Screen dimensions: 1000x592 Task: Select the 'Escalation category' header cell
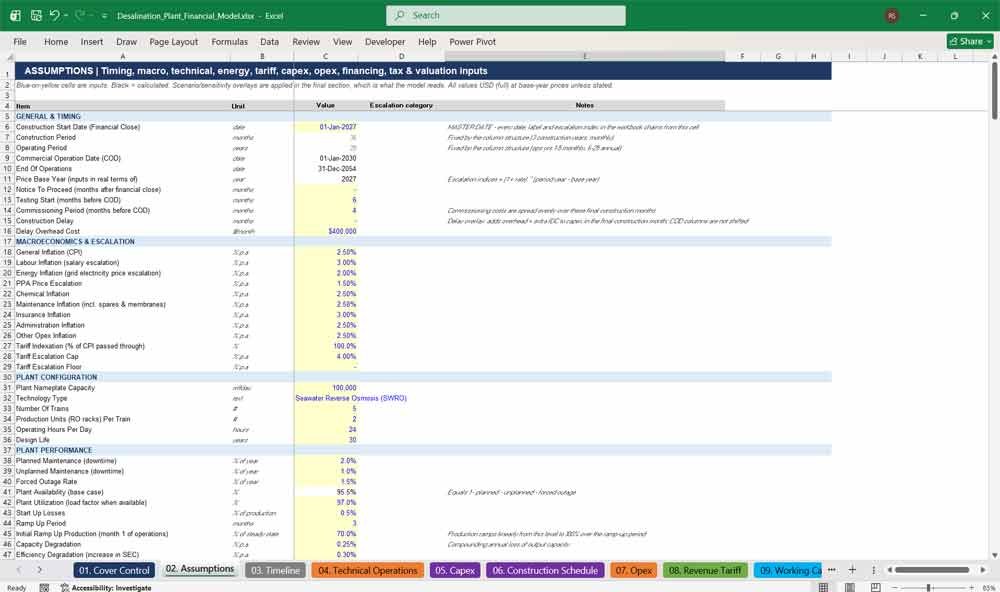pos(401,105)
